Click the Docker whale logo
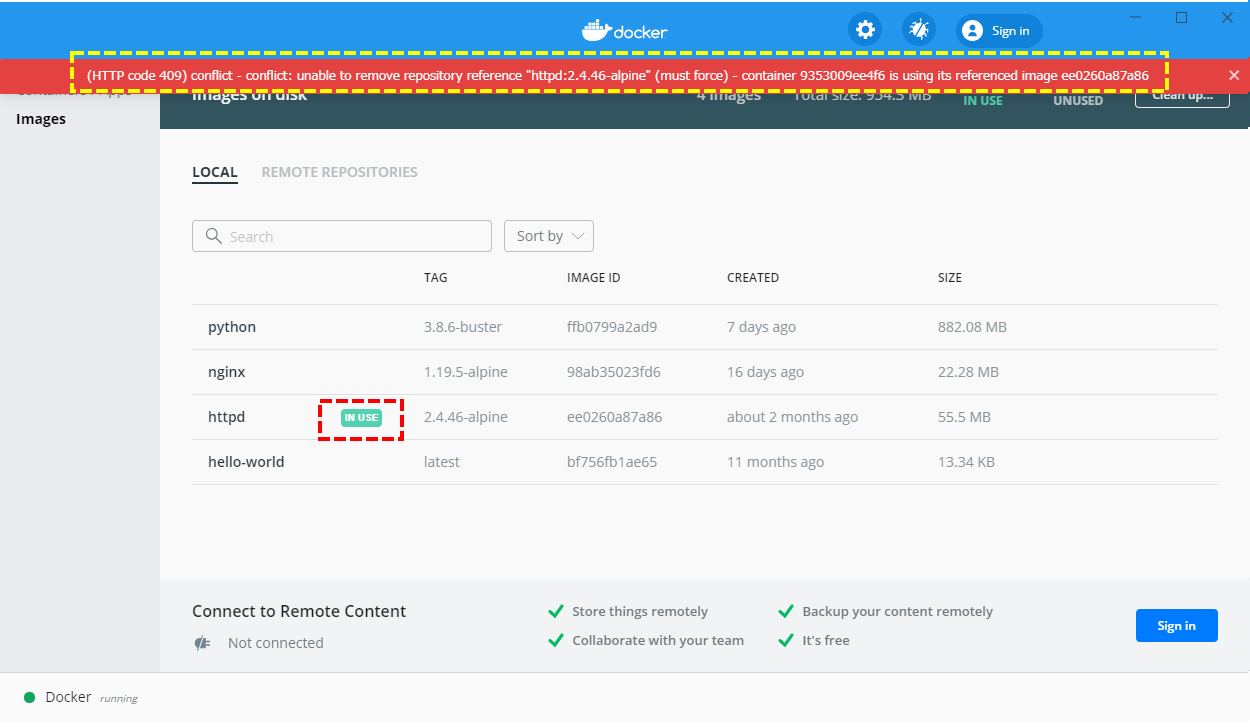Image resolution: width=1250 pixels, height=727 pixels. pos(595,31)
